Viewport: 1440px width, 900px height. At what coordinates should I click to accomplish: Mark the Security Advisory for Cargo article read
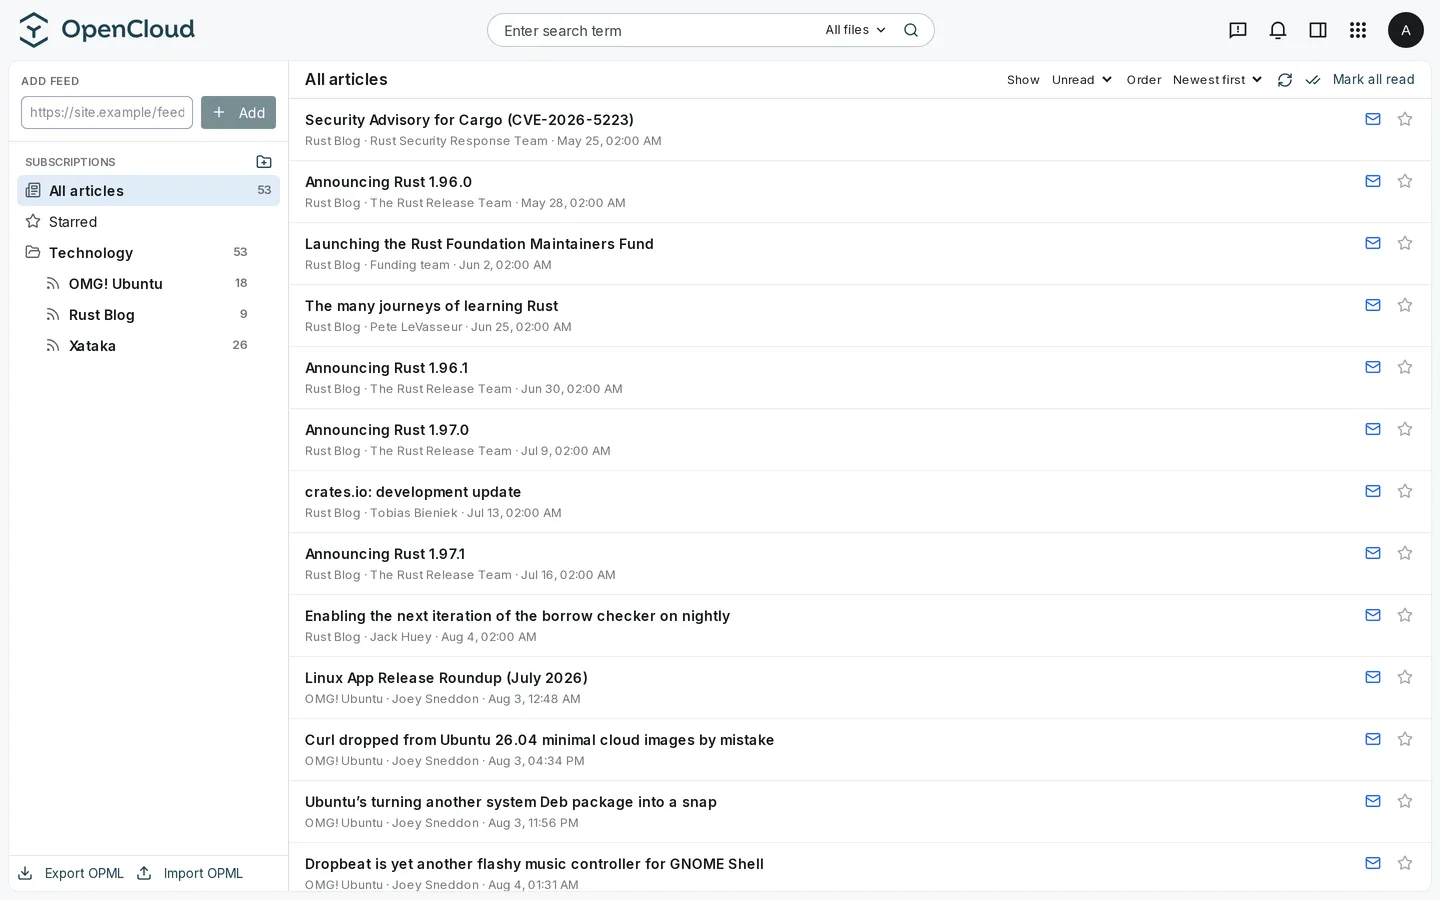(1373, 119)
